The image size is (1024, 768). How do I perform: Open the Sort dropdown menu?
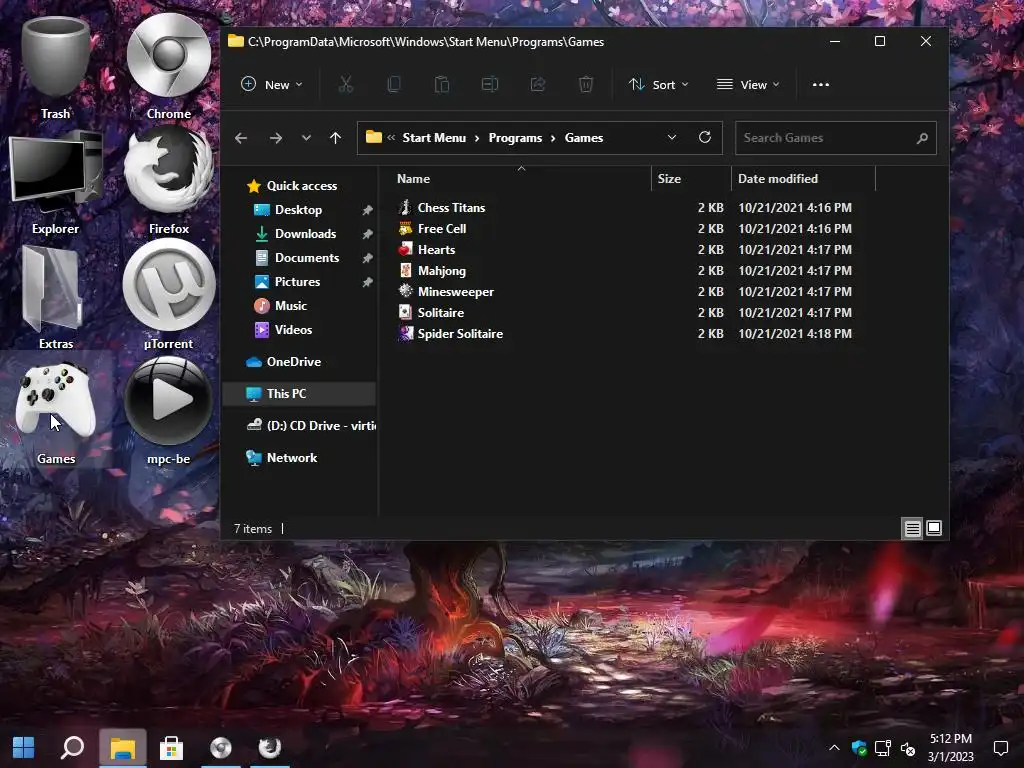point(658,84)
